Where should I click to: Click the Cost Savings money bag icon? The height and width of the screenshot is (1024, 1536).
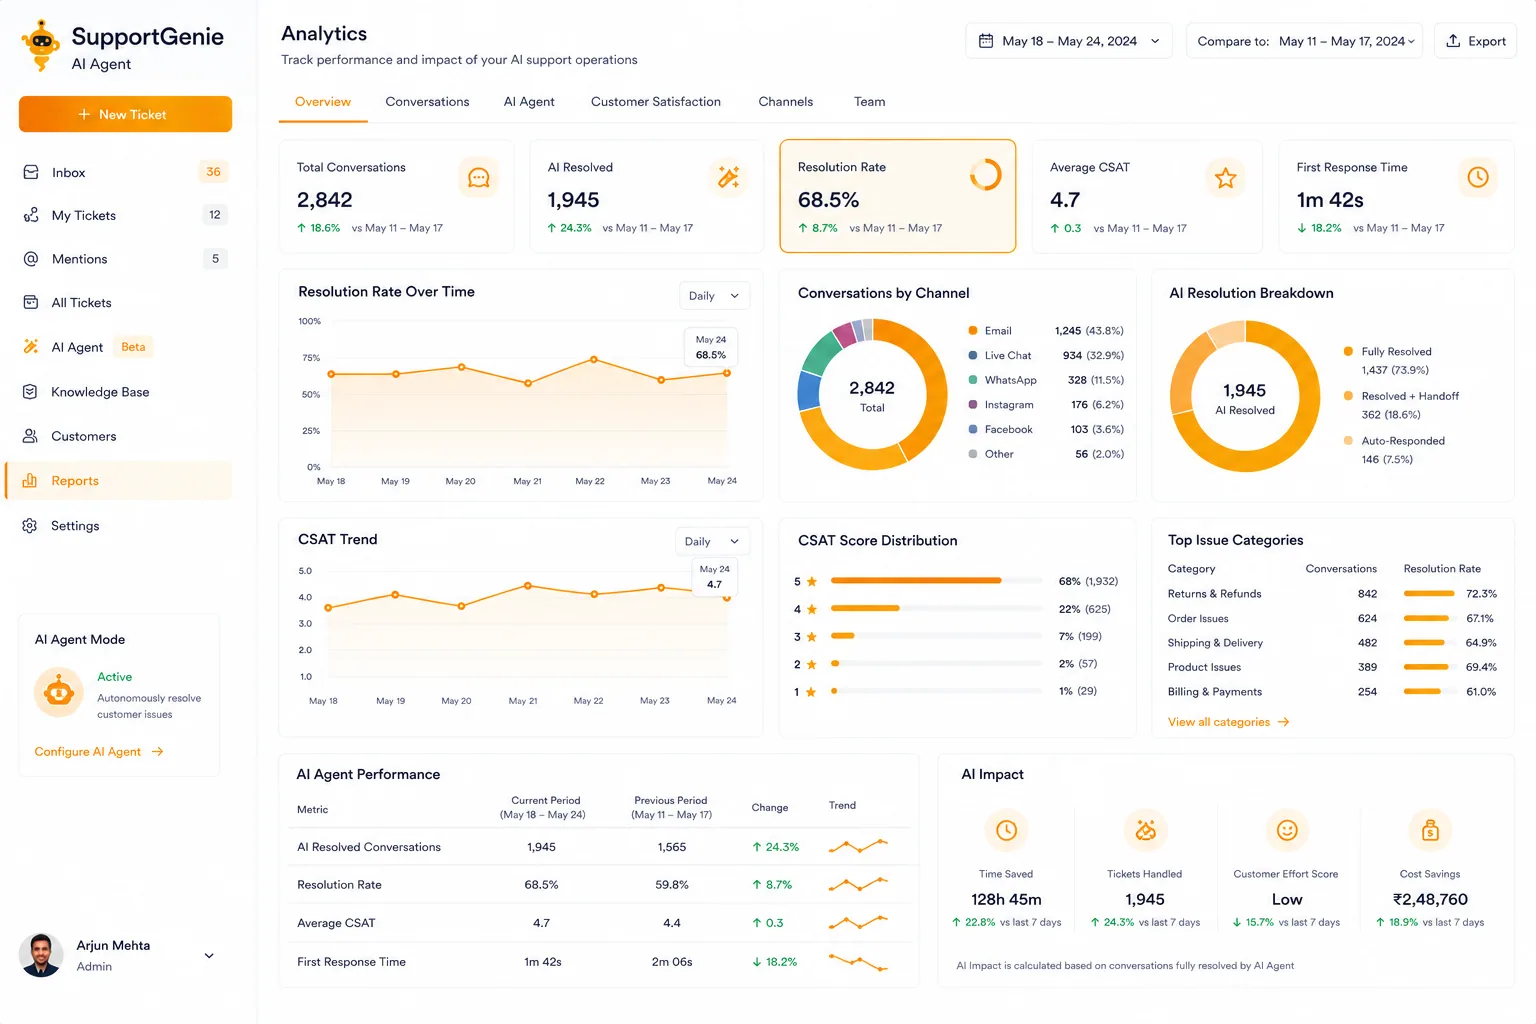tap(1430, 830)
